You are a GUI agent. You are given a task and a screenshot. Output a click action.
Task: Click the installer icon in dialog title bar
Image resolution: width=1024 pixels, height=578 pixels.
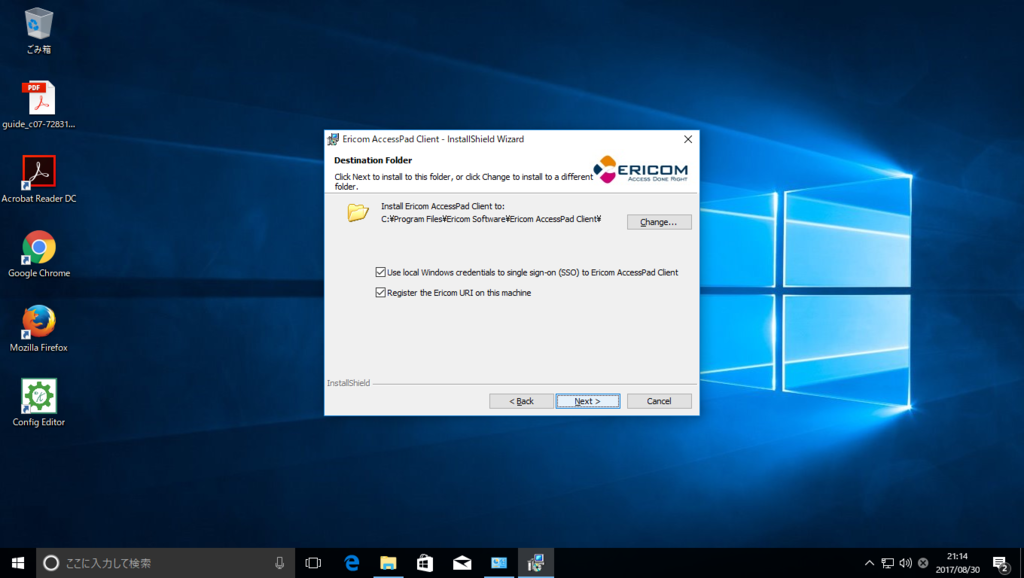[333, 139]
